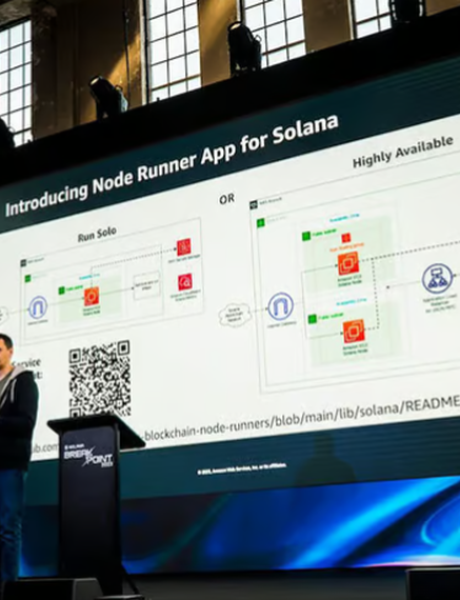460x600 pixels.
Task: Click the "Introducing Node Runner App for Solana" title
Action: [x=171, y=165]
